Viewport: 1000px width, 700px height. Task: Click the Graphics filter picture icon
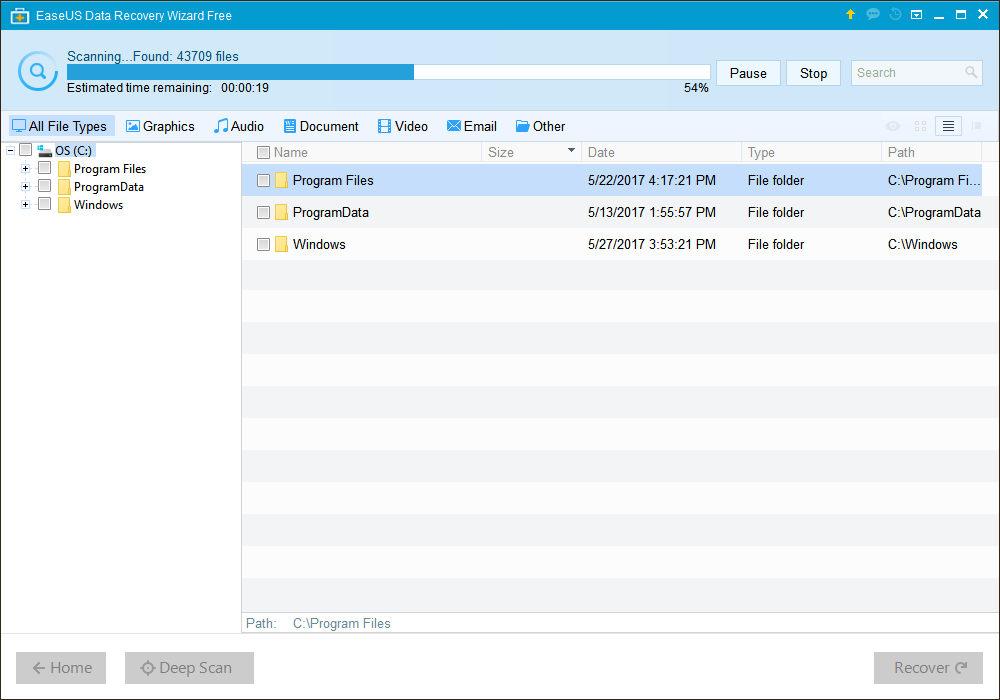coord(133,126)
